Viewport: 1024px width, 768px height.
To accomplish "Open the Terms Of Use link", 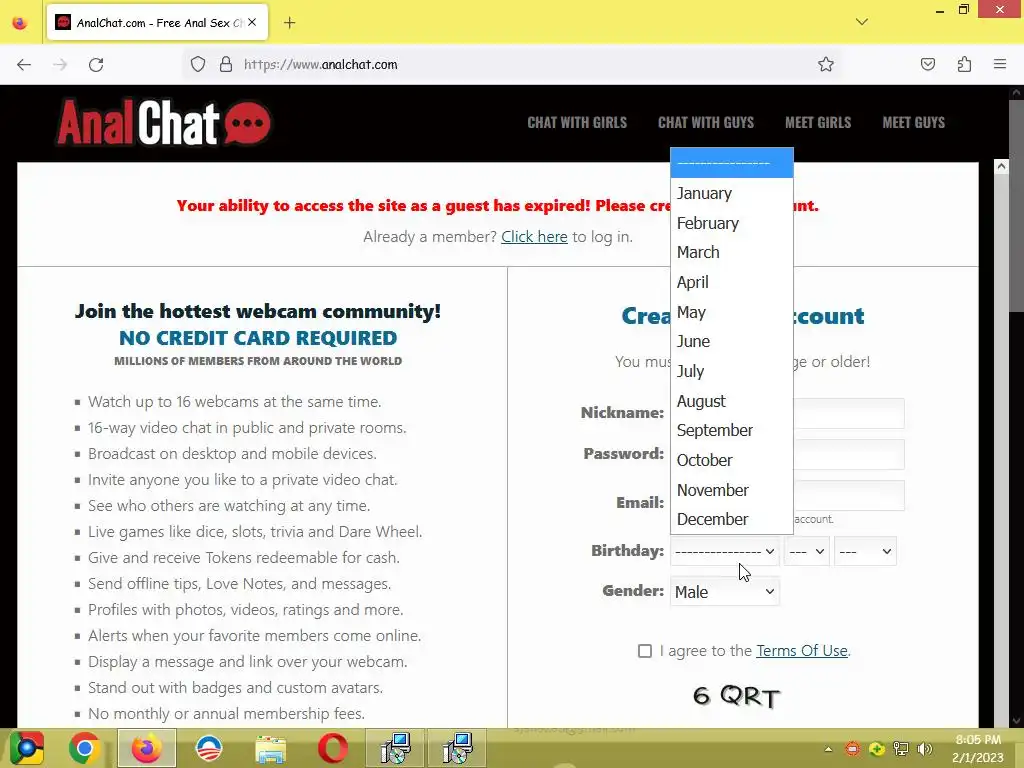I will [801, 650].
